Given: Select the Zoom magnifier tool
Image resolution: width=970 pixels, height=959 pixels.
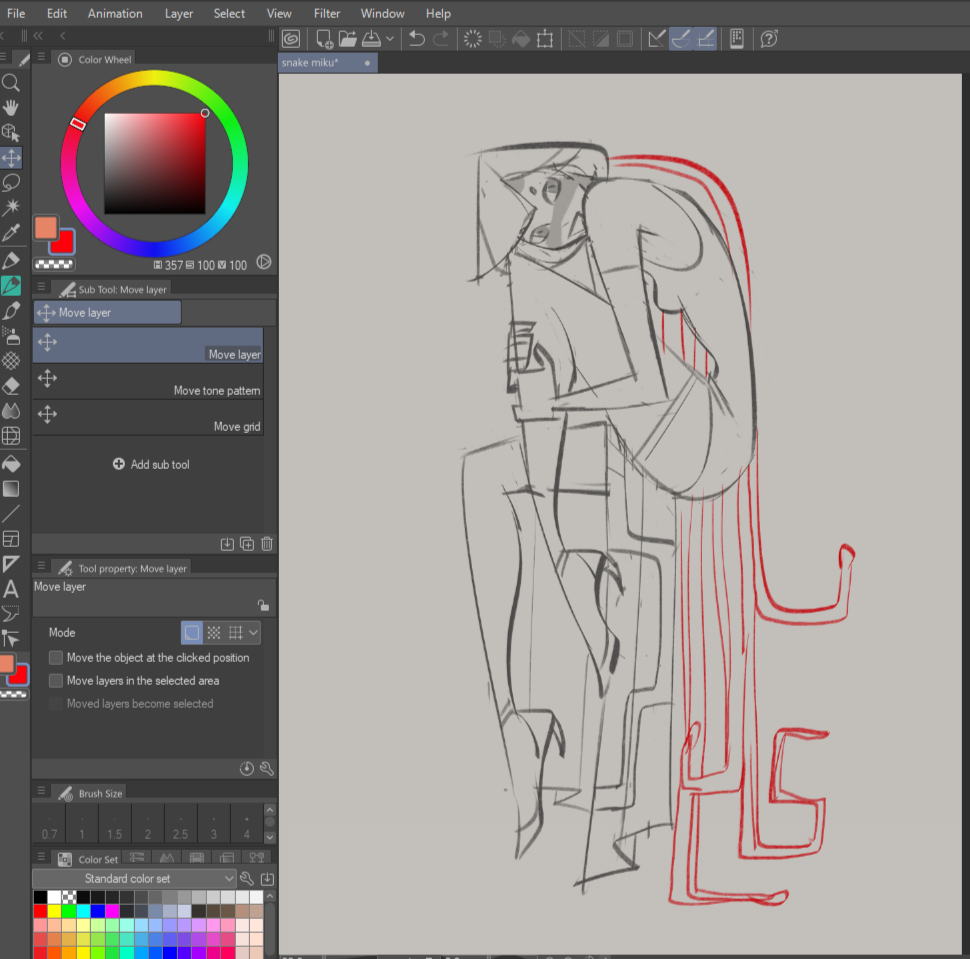Looking at the screenshot, I should coord(11,83).
